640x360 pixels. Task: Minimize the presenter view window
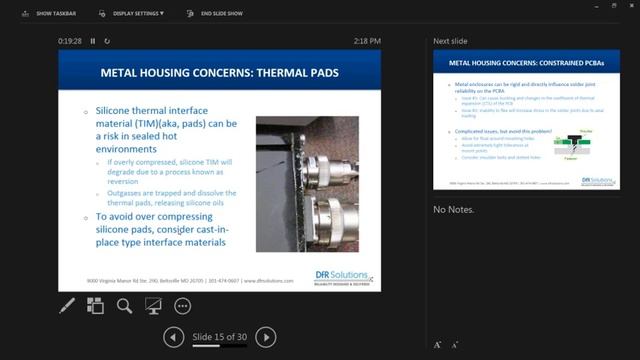(597, 6)
